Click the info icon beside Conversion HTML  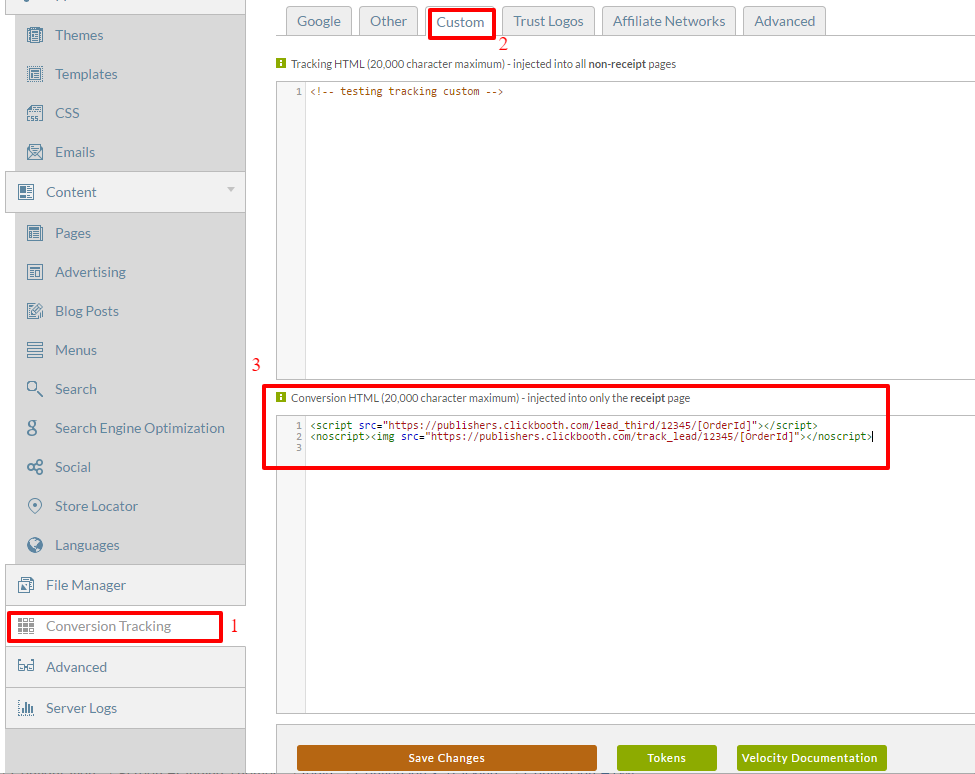[281, 397]
